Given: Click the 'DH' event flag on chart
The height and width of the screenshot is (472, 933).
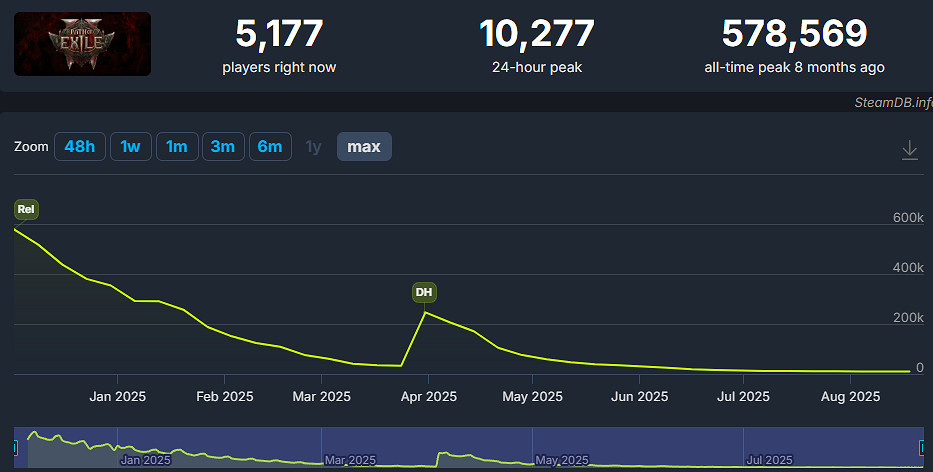Looking at the screenshot, I should click(424, 292).
